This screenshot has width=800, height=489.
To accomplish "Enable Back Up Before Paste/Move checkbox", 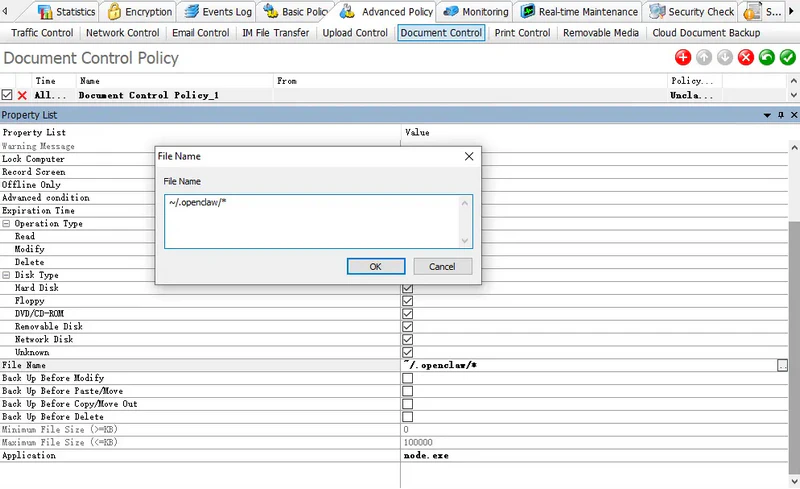I will coord(407,391).
